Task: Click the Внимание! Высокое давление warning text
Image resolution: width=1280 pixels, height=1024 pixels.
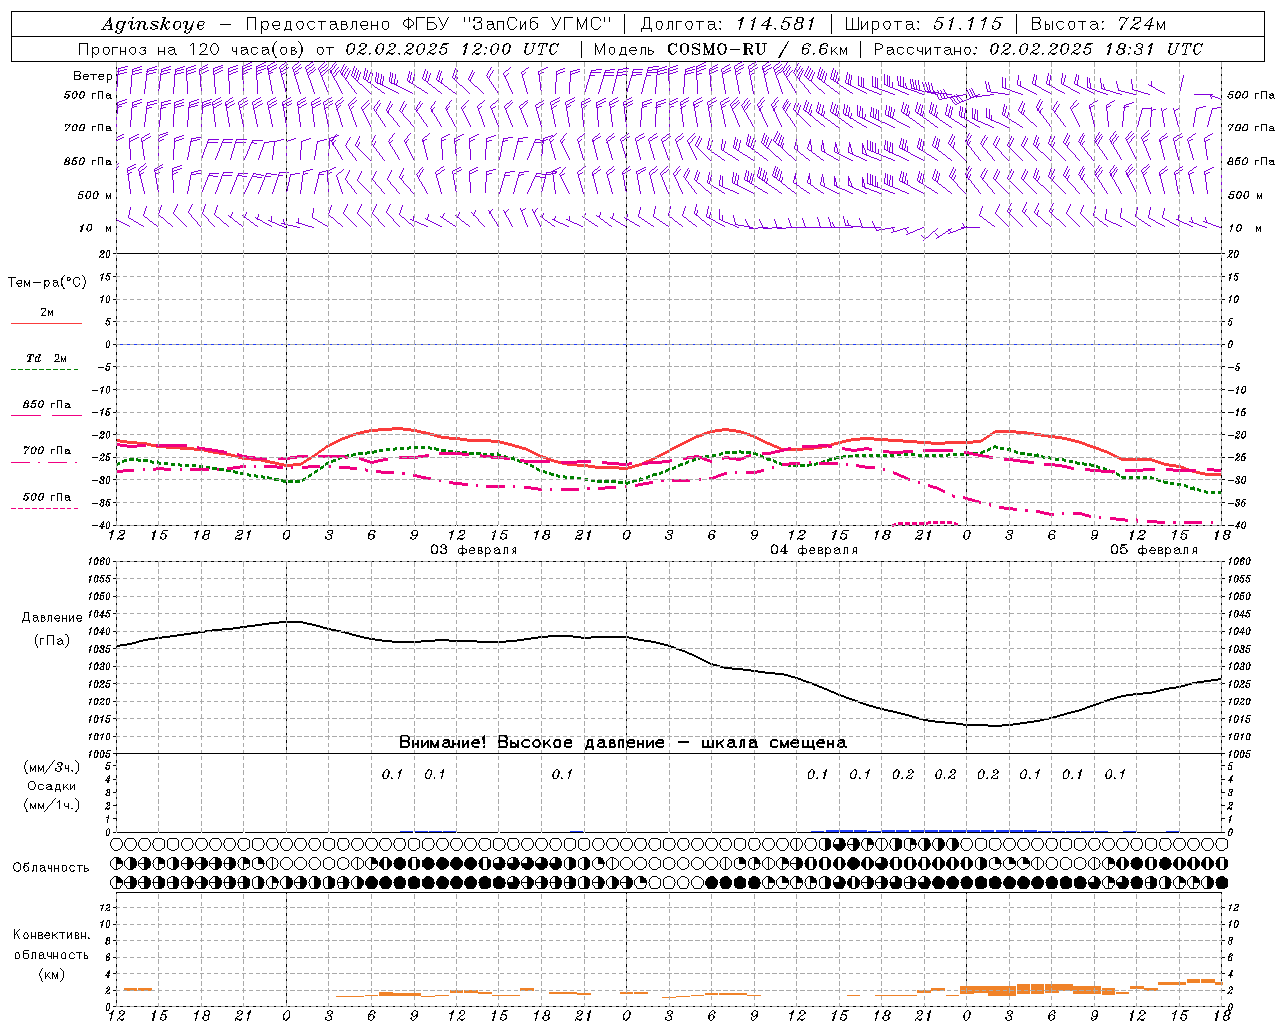Action: 623,743
